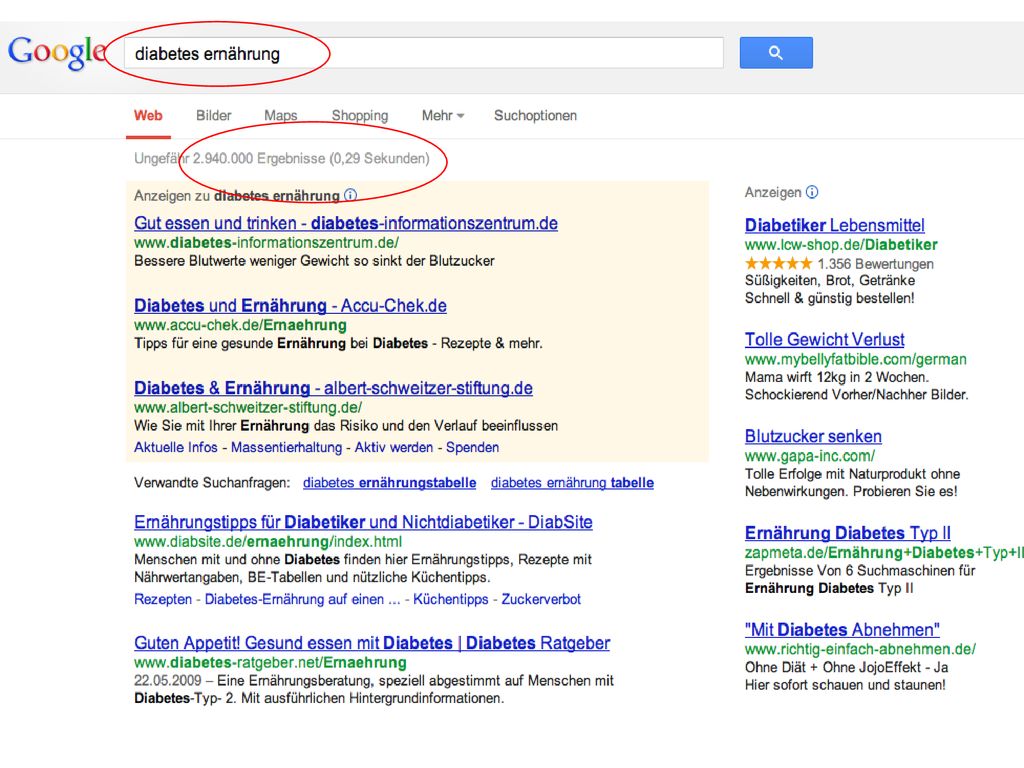This screenshot has height=768, width=1024.
Task: Switch to the Bilder tab
Action: 214,116
